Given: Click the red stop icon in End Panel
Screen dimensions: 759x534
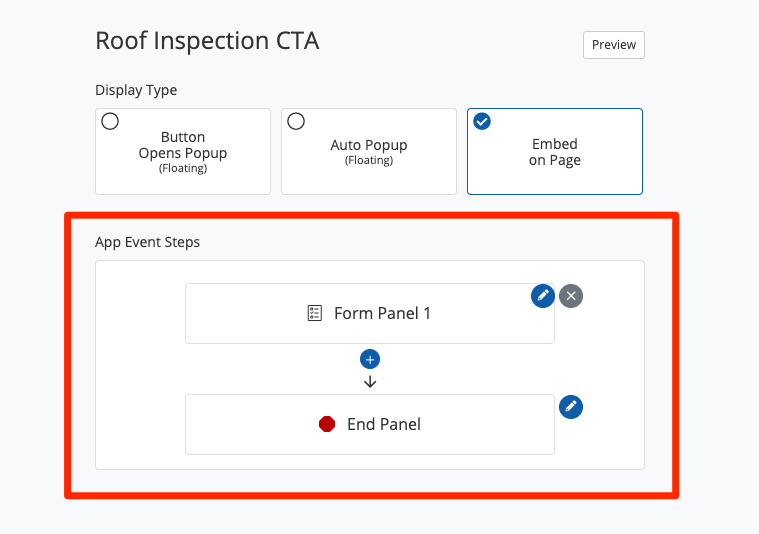Looking at the screenshot, I should 327,424.
